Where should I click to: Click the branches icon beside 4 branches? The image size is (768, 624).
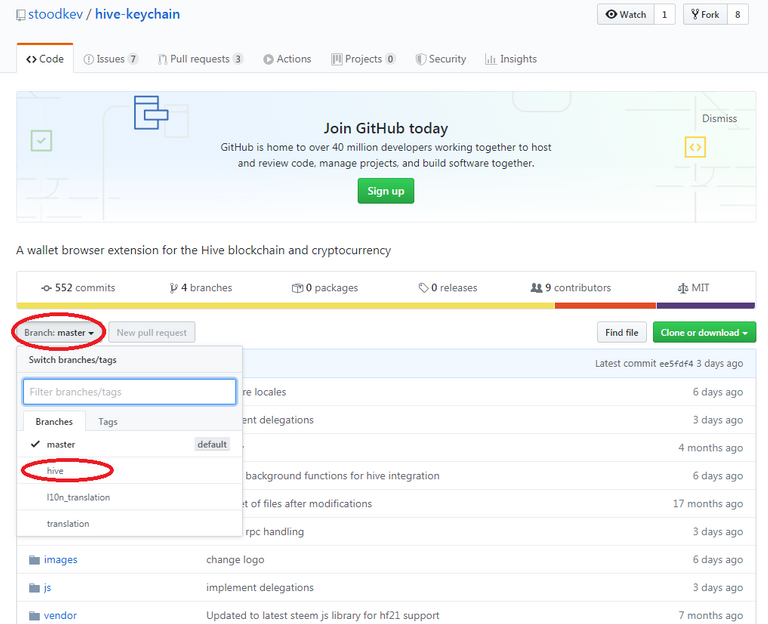(173, 288)
